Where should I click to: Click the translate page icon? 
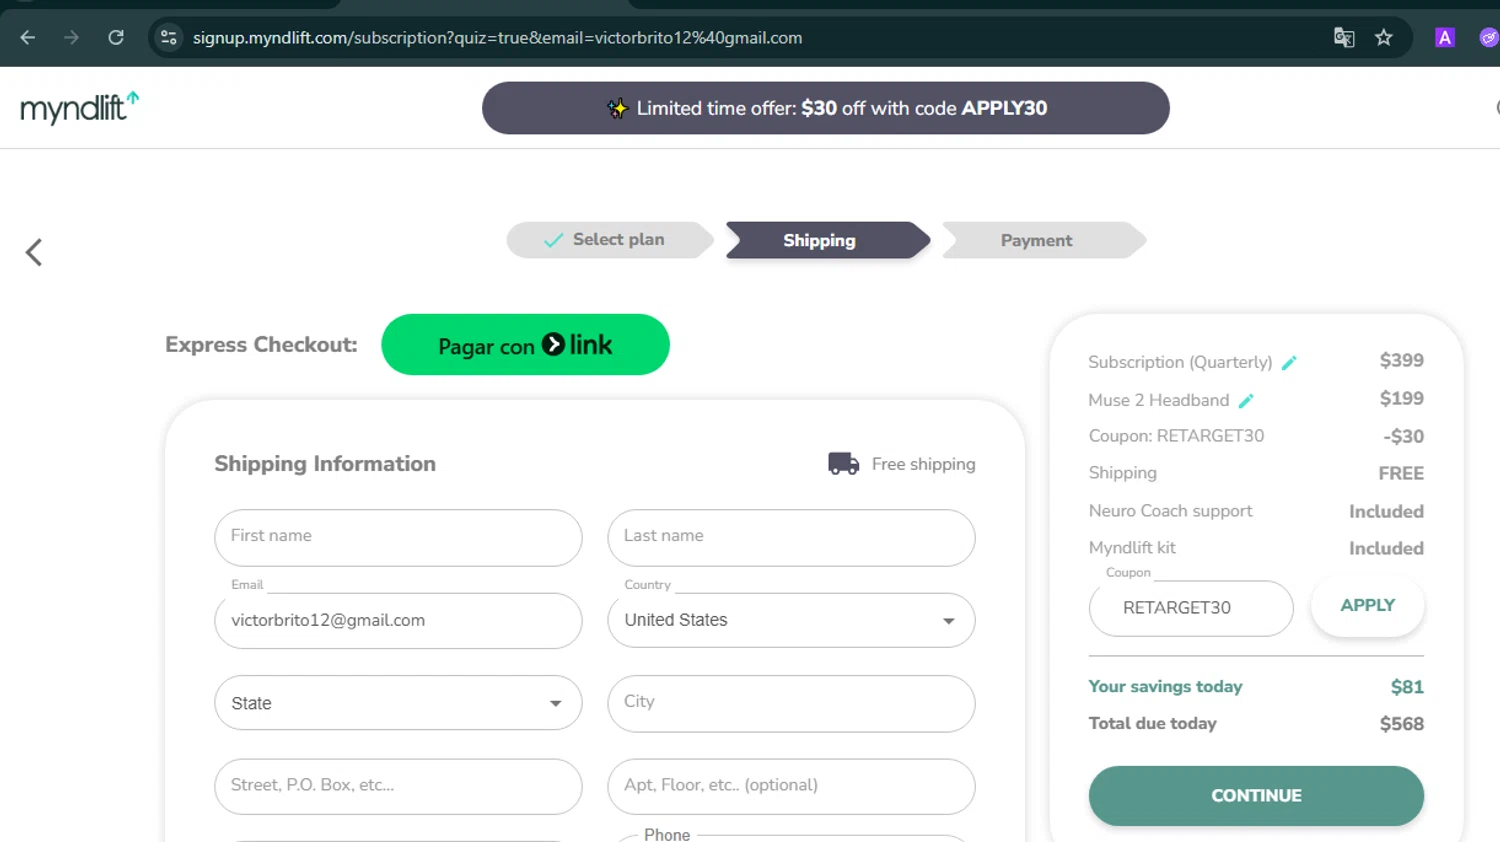pos(1344,38)
